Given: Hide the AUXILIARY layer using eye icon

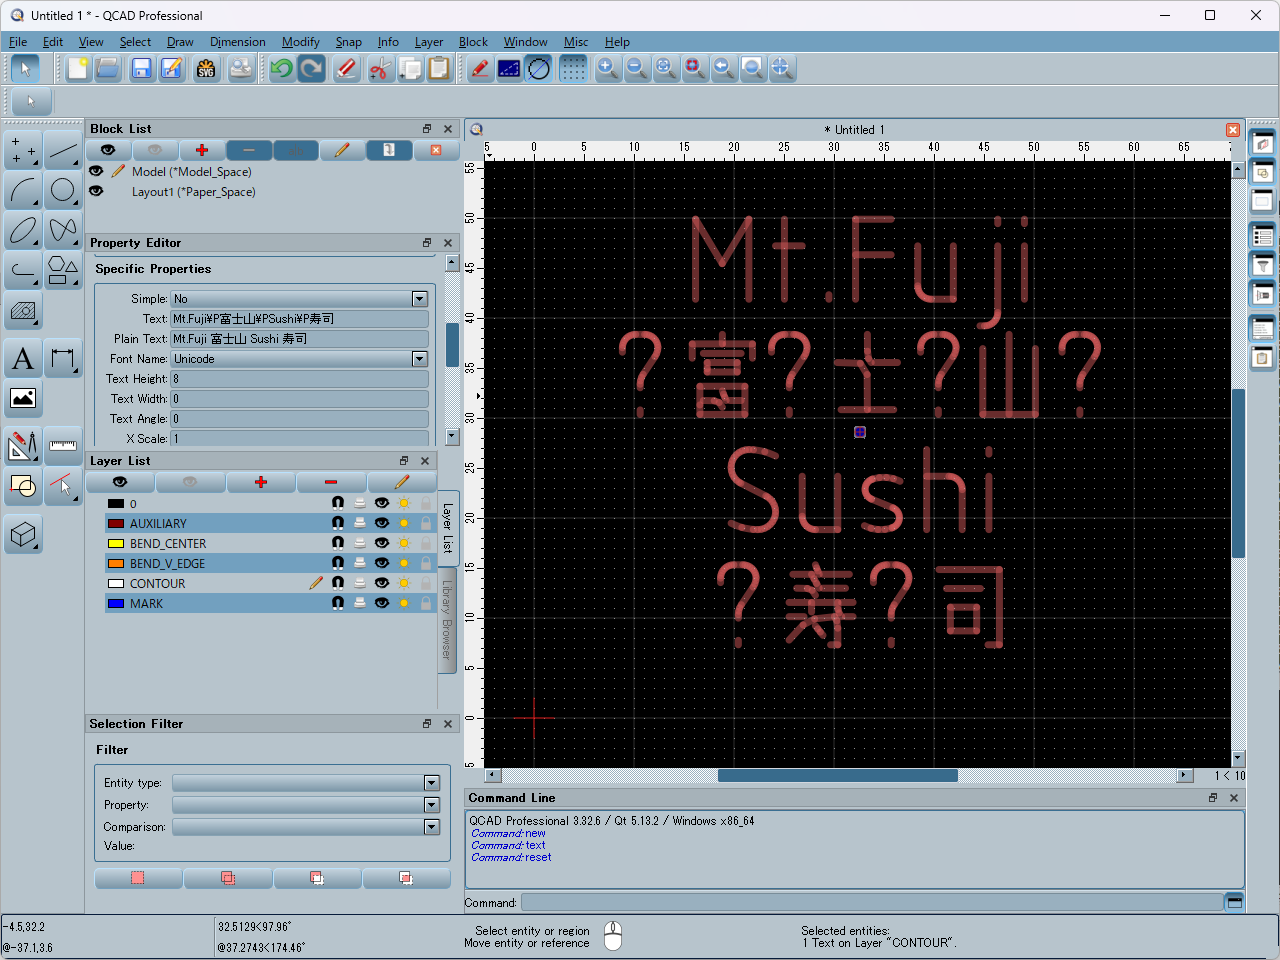Looking at the screenshot, I should pos(381,523).
